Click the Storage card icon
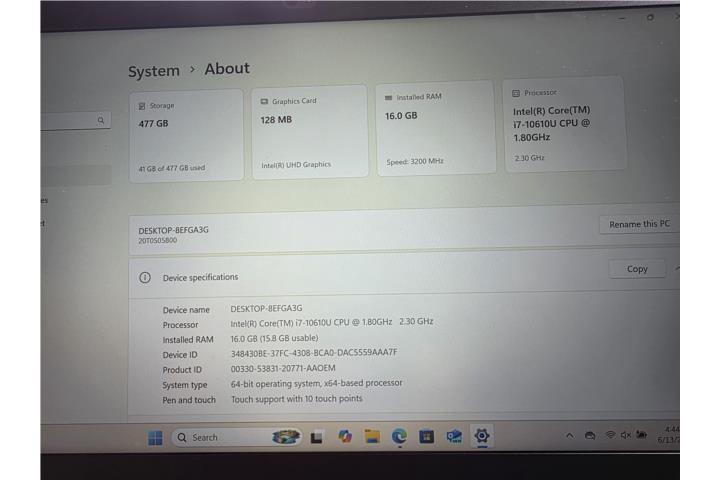The width and height of the screenshot is (720, 480). [x=142, y=107]
